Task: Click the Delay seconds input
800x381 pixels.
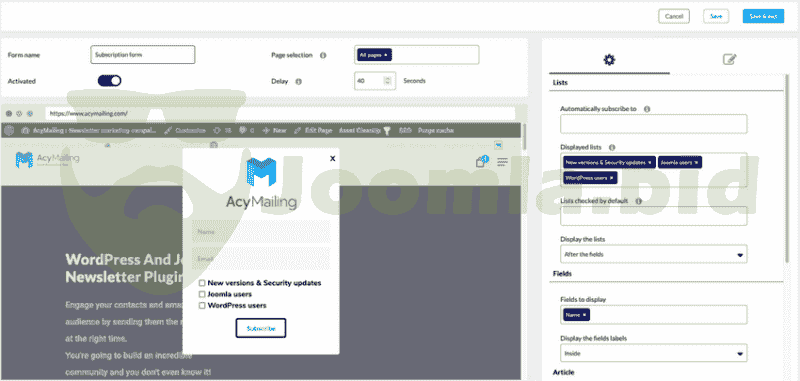Action: (x=374, y=81)
